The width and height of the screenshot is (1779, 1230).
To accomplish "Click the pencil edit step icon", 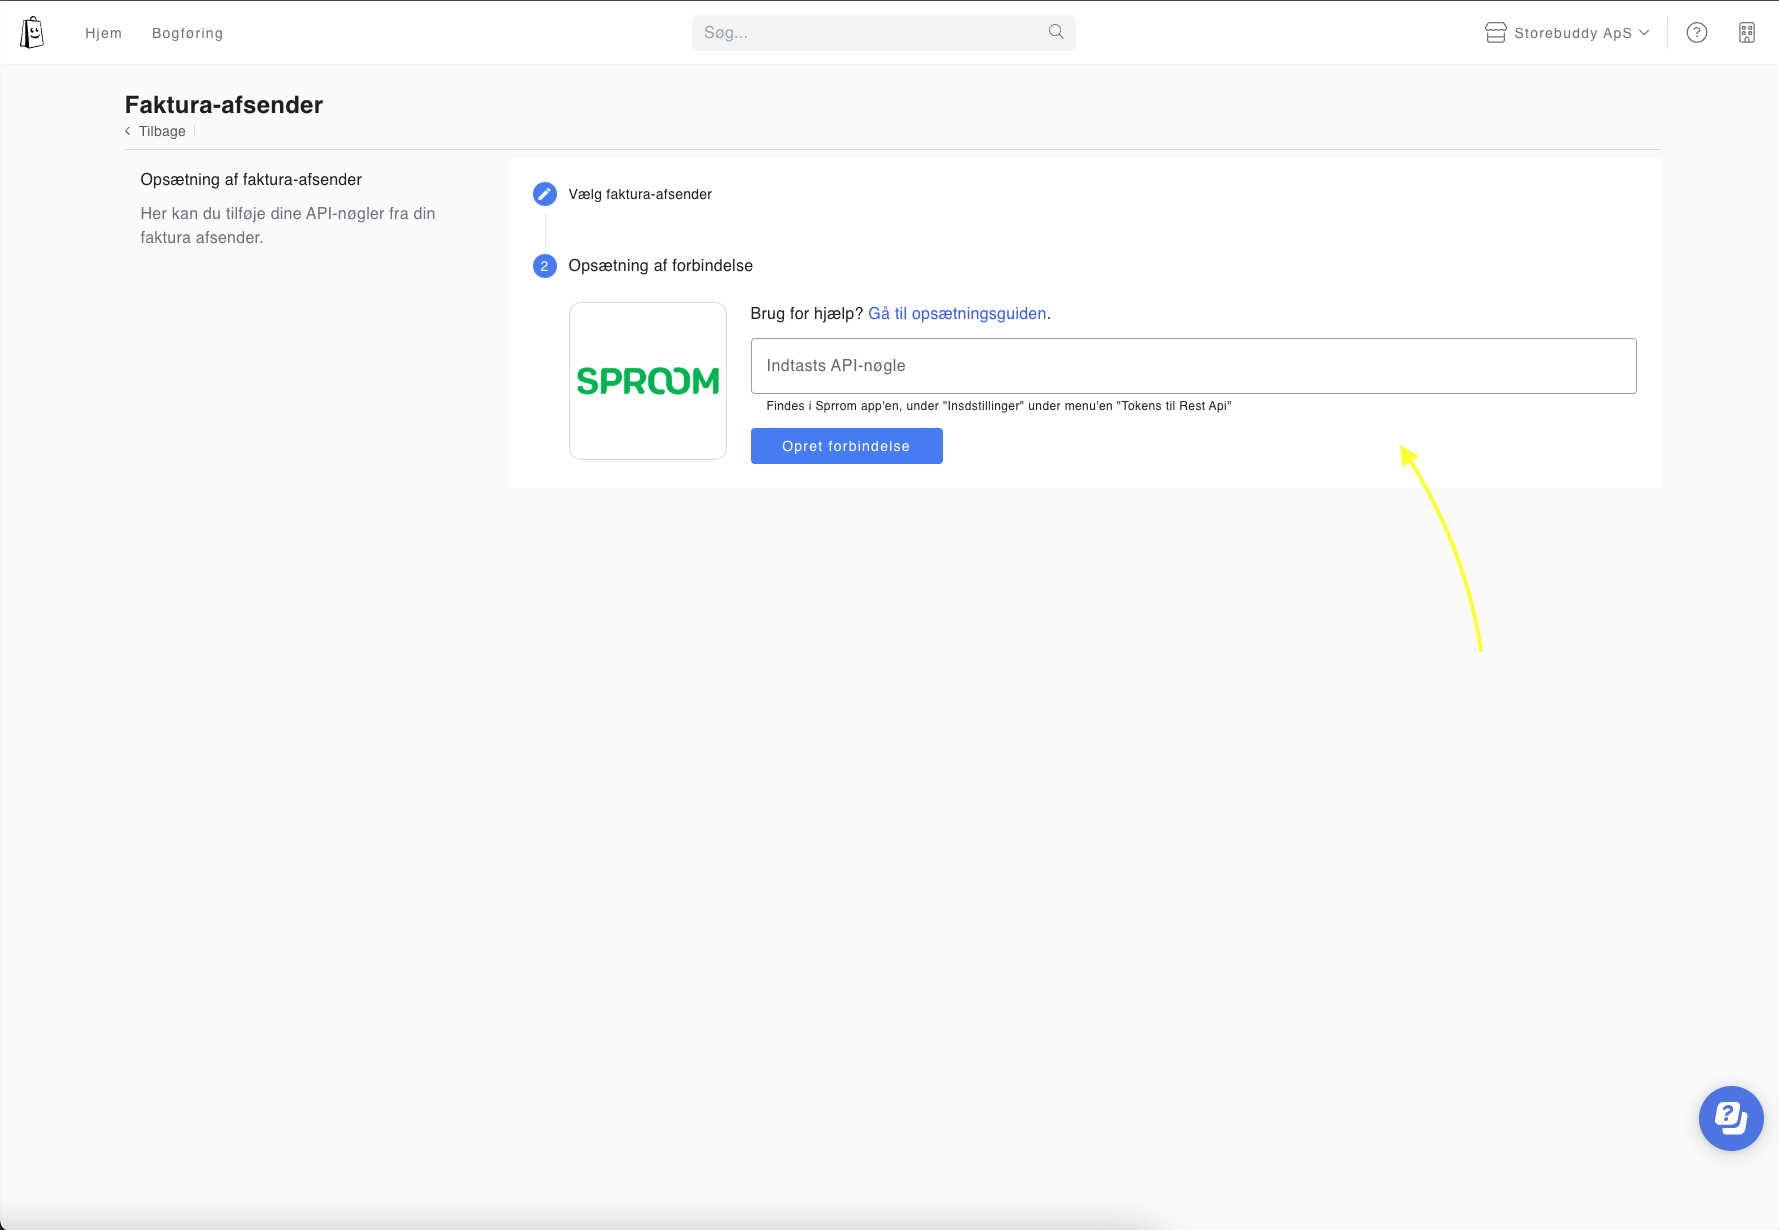I will click(545, 194).
